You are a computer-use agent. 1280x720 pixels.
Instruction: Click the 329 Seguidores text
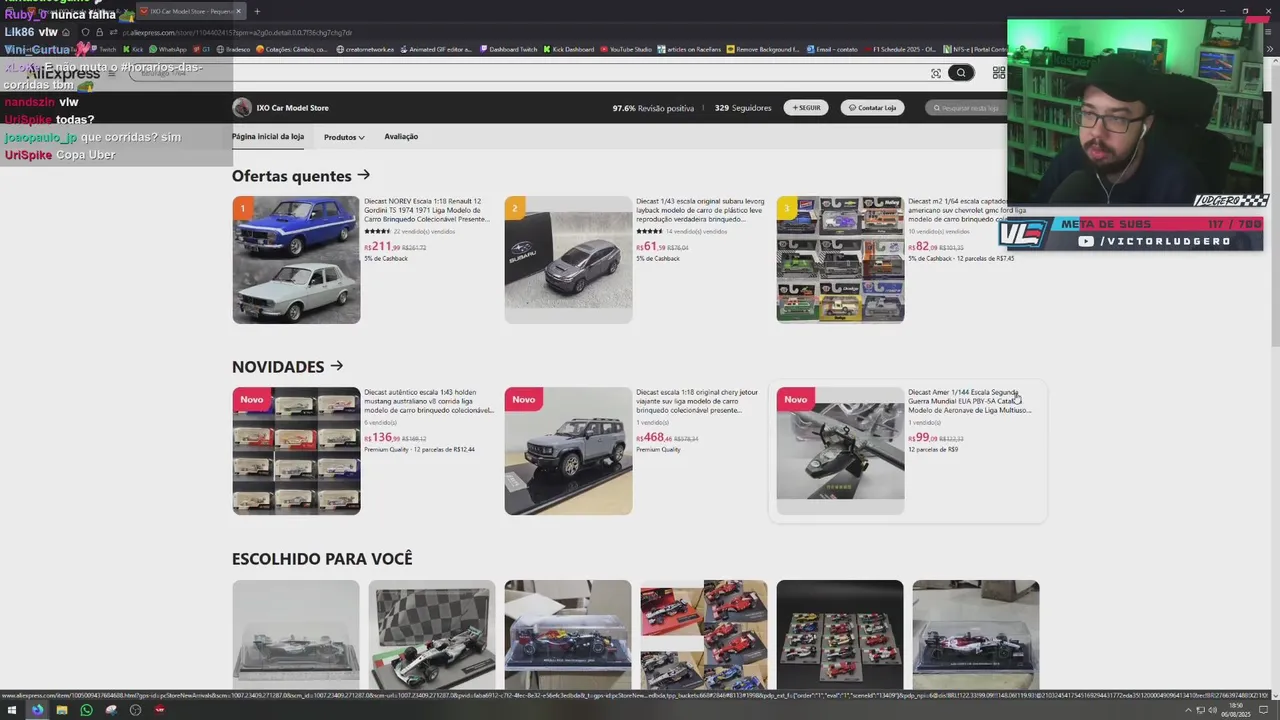tap(743, 108)
